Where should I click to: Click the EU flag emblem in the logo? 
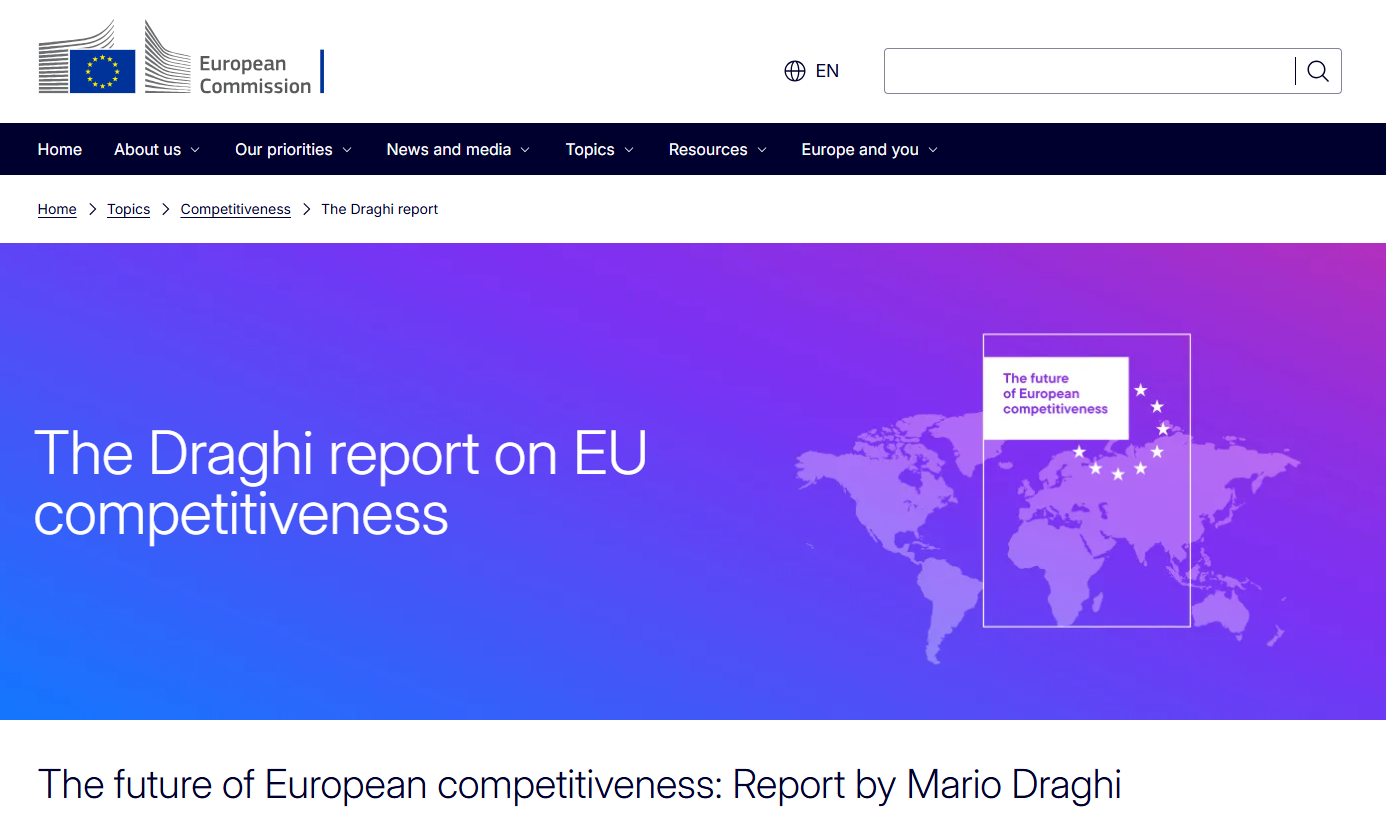[x=102, y=72]
